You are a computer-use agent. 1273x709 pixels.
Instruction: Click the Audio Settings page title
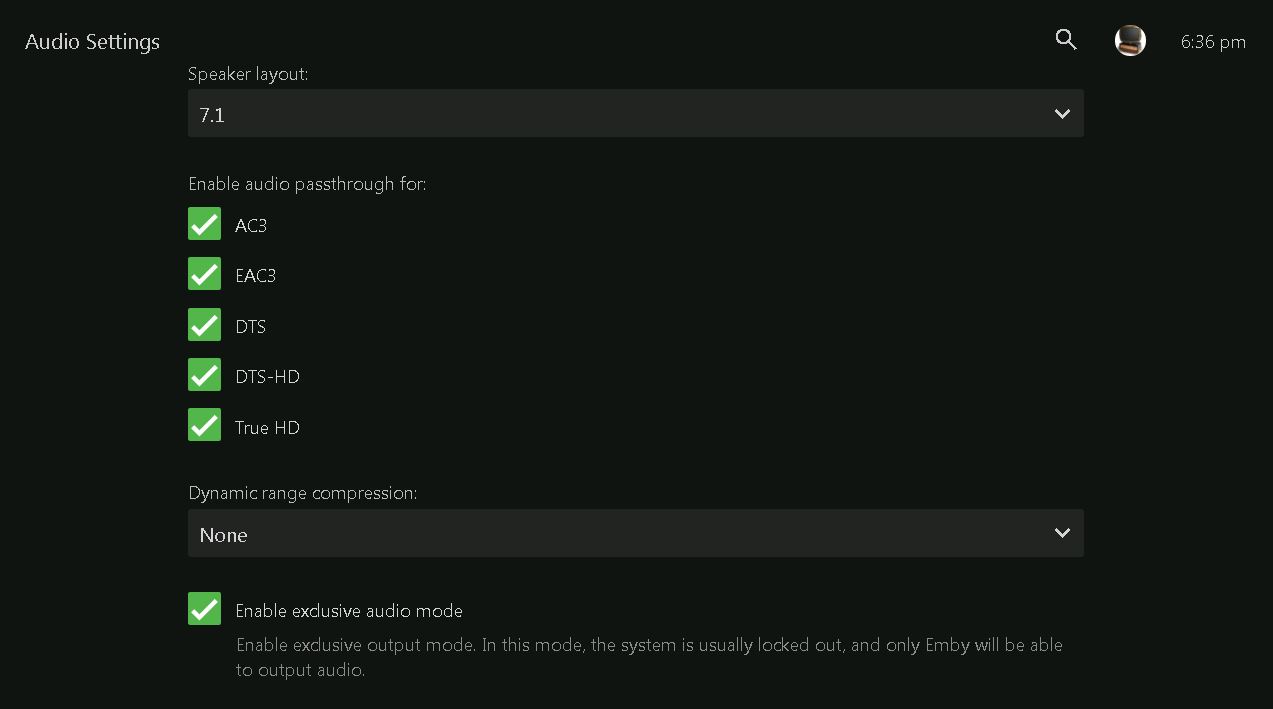[92, 42]
